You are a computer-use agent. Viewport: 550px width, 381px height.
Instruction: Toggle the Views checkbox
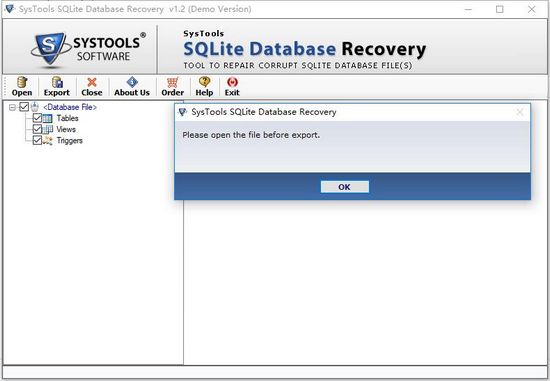tap(37, 129)
